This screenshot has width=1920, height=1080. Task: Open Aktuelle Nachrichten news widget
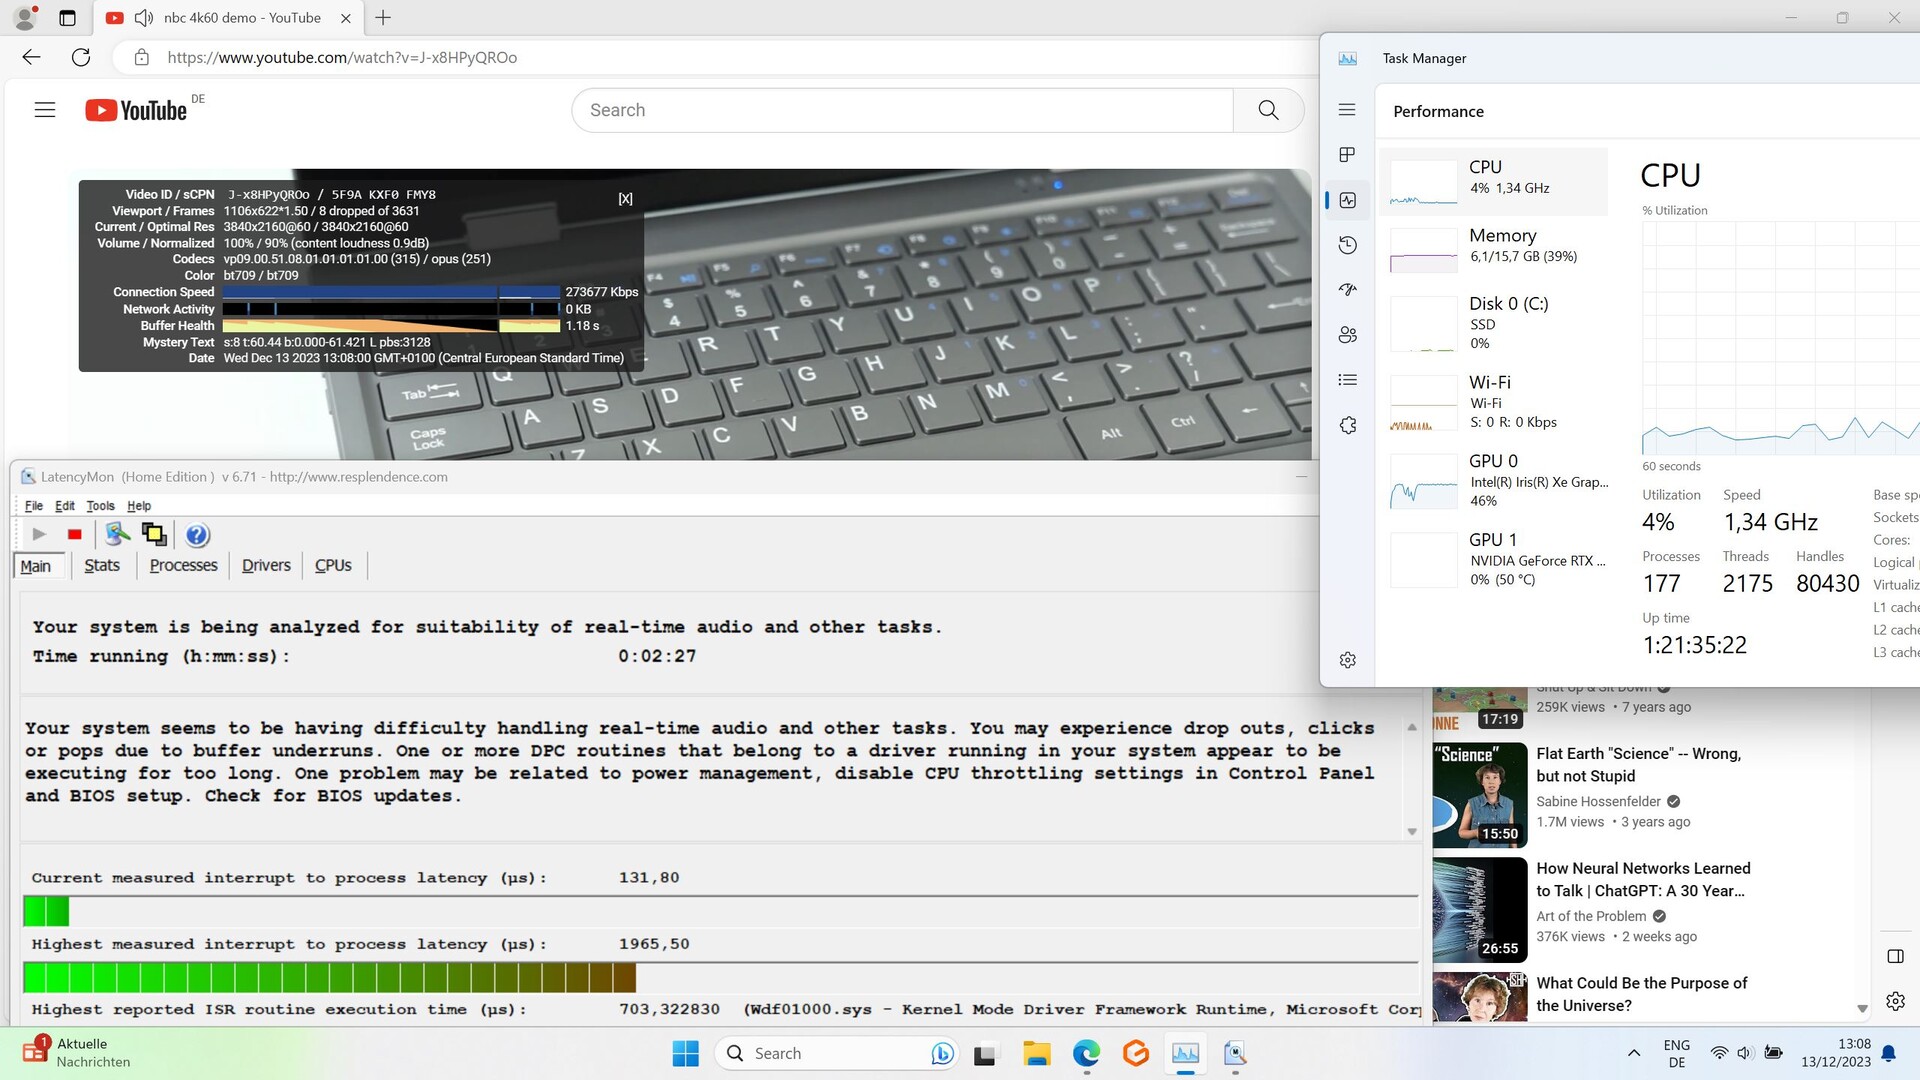coord(78,1052)
